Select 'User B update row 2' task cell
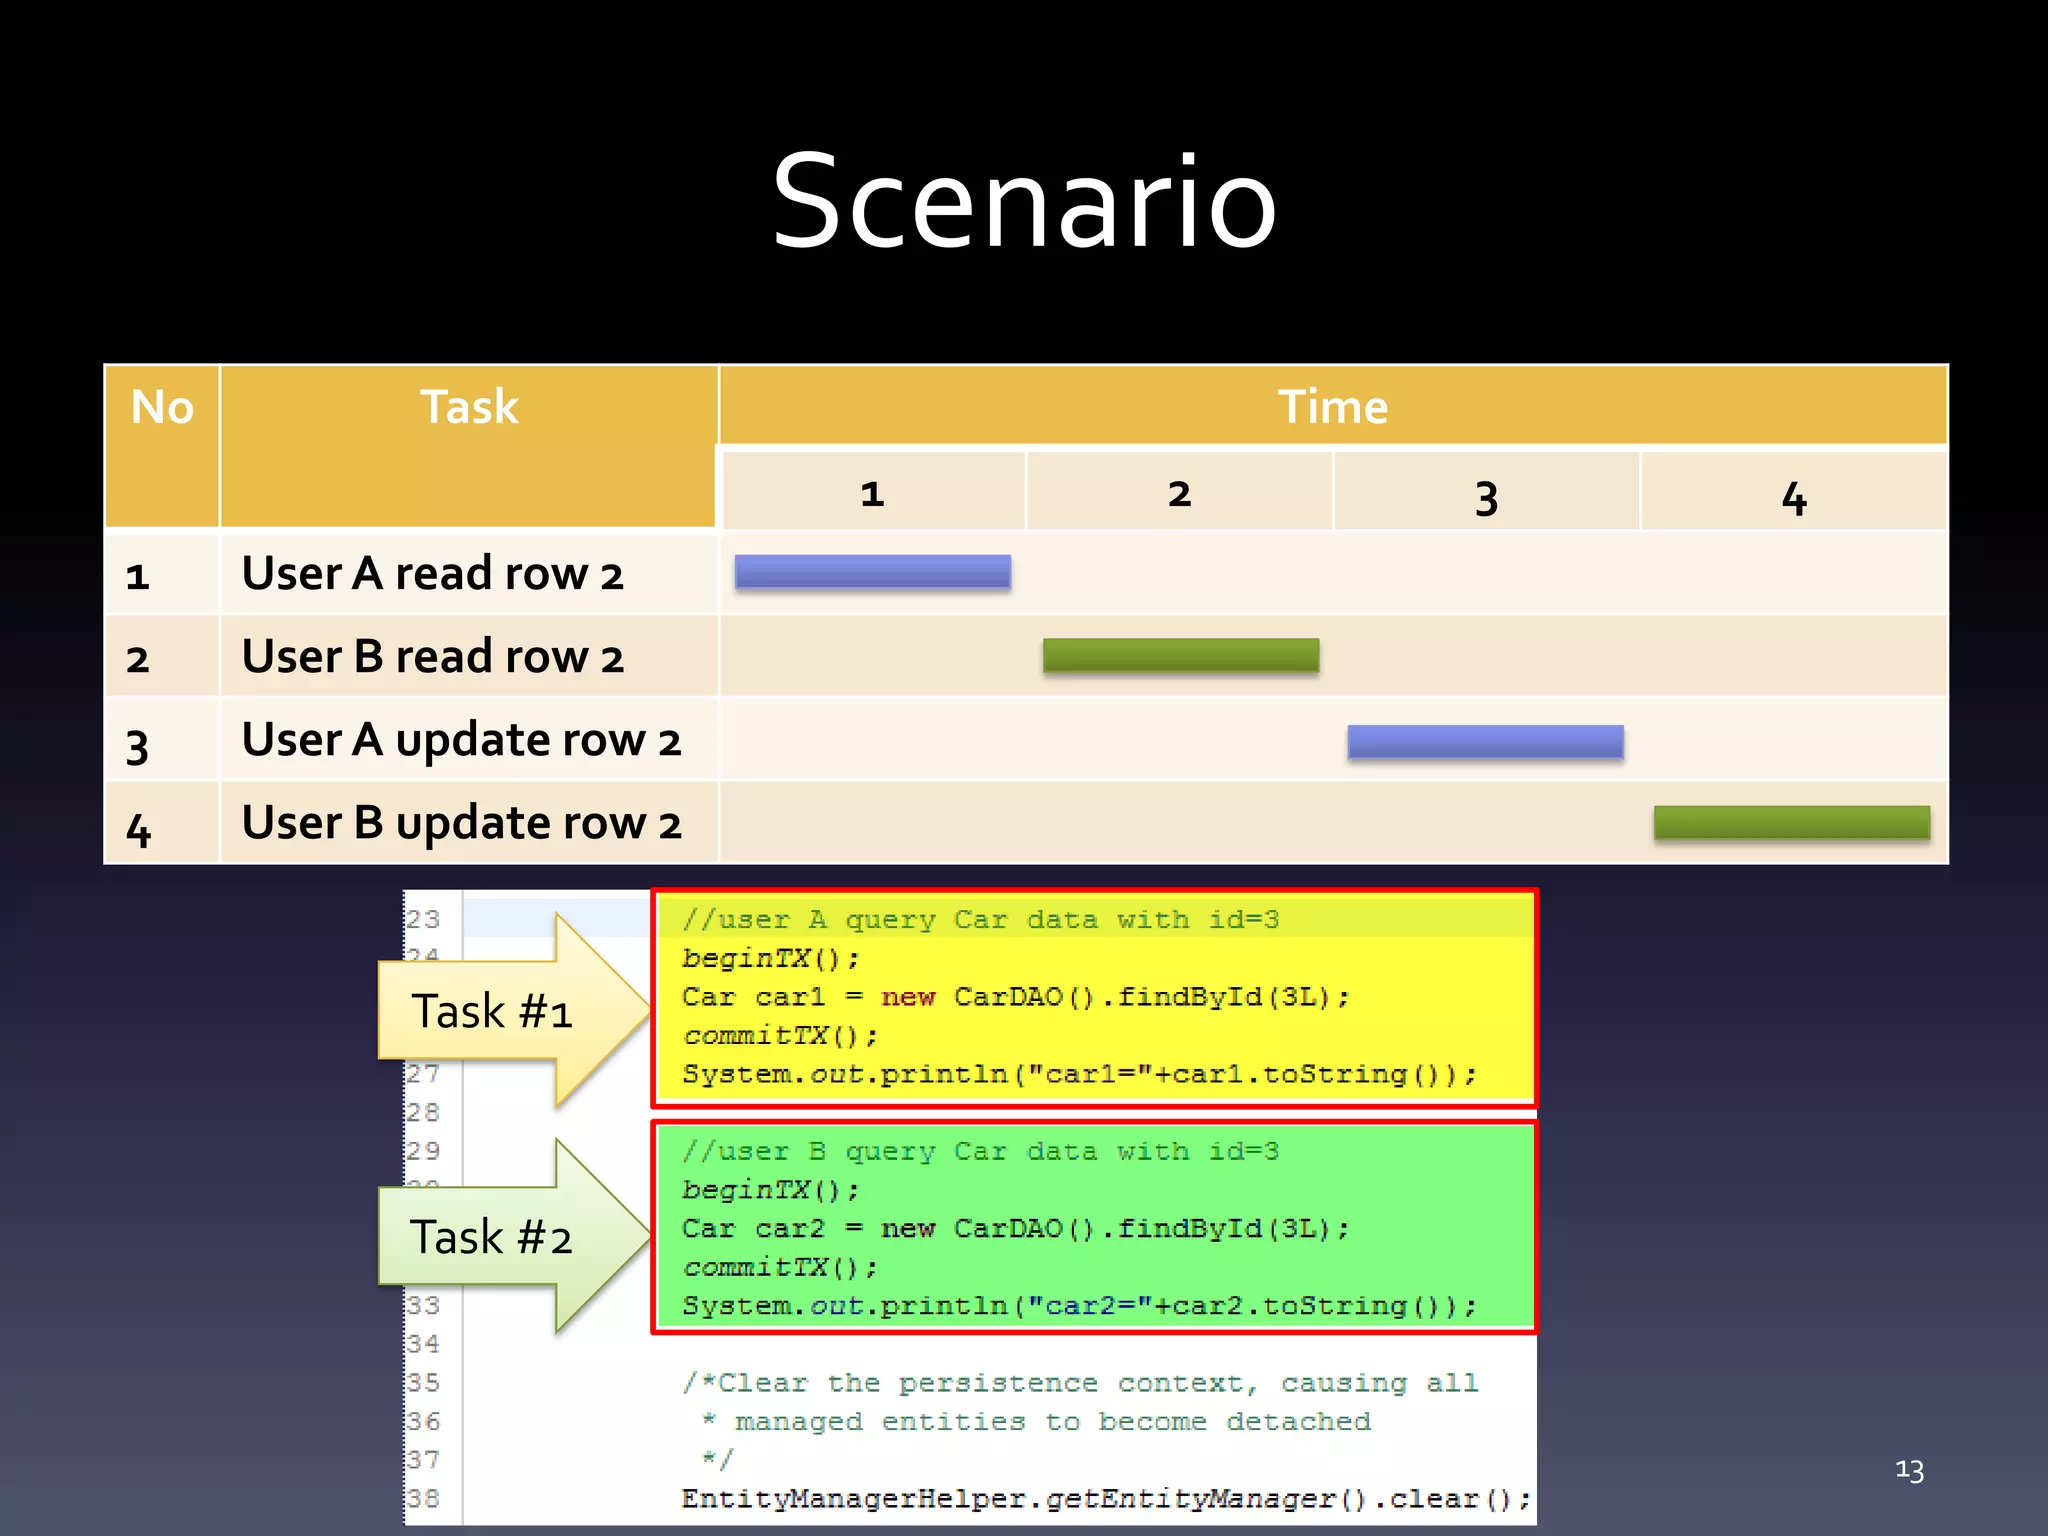Image resolution: width=2048 pixels, height=1536 pixels. click(469, 823)
